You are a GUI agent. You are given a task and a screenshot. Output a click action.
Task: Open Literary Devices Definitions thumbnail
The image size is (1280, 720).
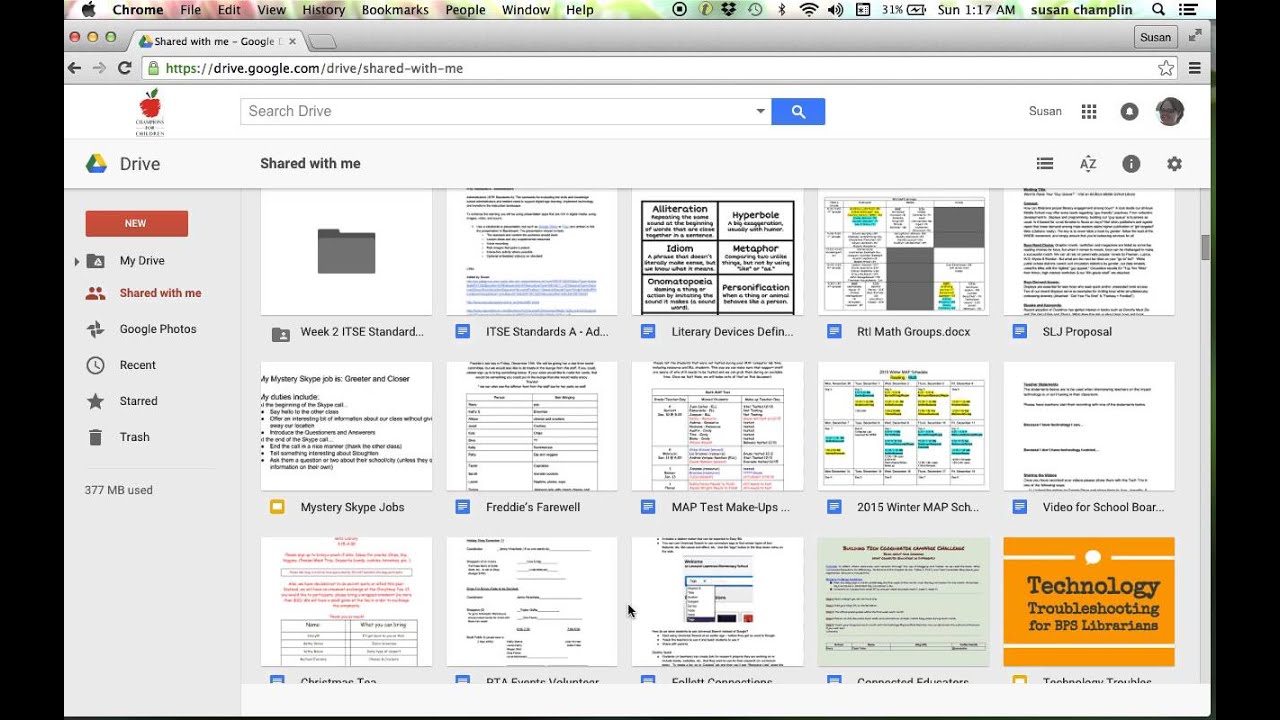[x=718, y=251]
